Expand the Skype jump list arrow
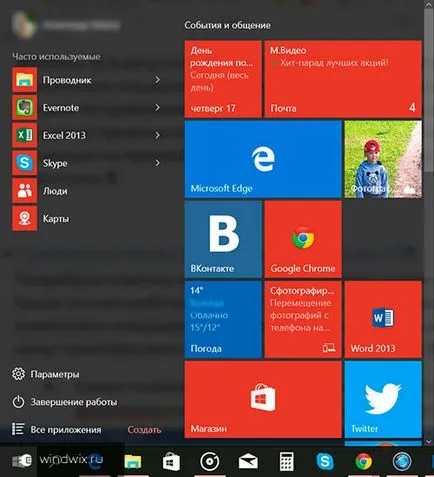Image resolution: width=434 pixels, height=477 pixels. 157,163
